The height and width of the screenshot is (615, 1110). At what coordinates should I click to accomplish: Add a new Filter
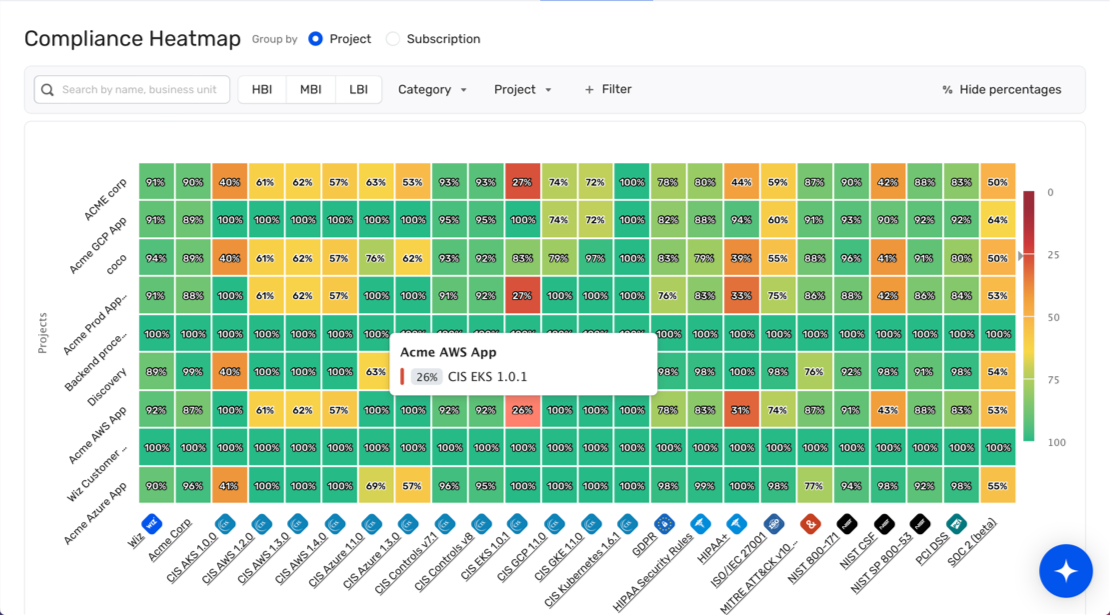608,90
